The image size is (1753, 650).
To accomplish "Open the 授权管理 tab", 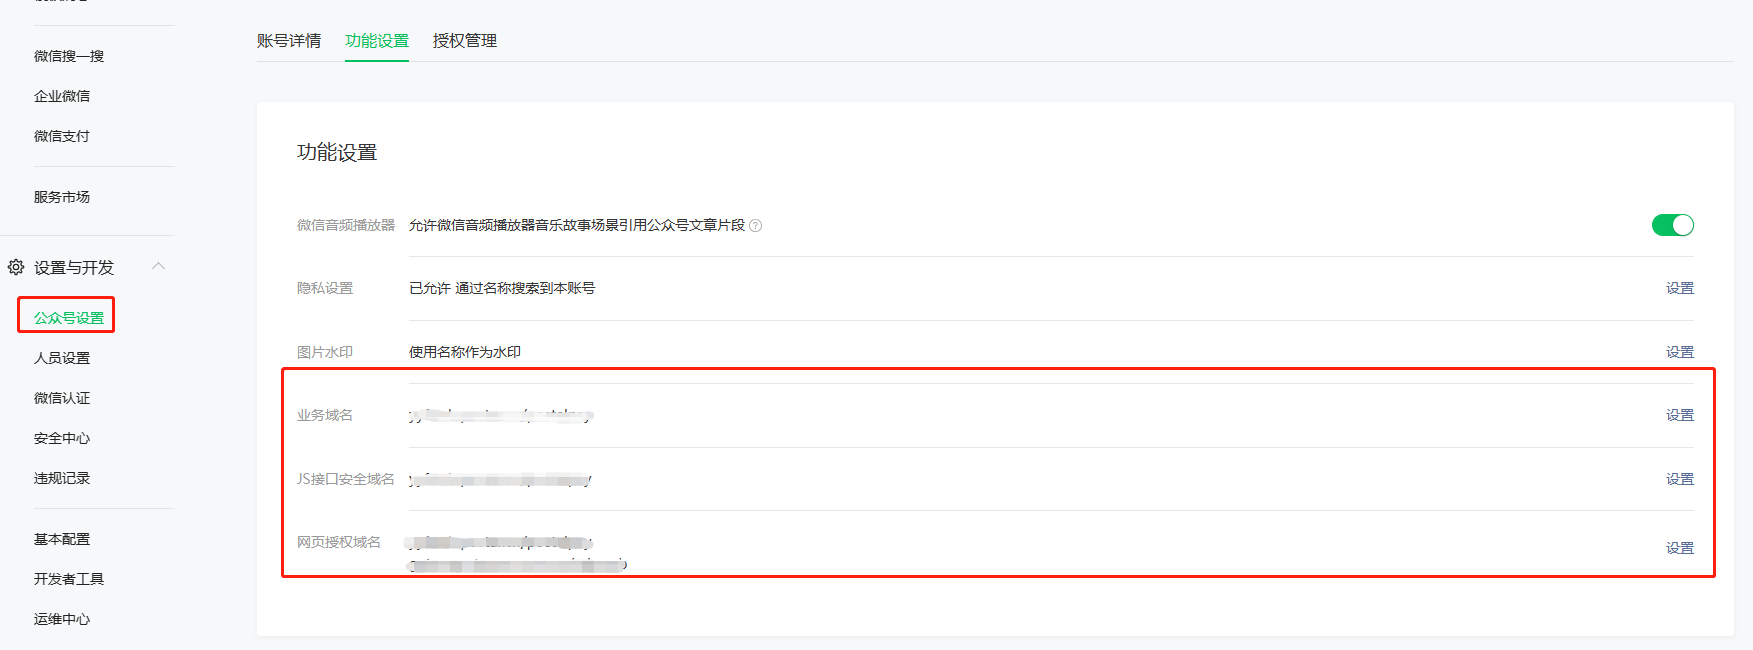I will [465, 41].
